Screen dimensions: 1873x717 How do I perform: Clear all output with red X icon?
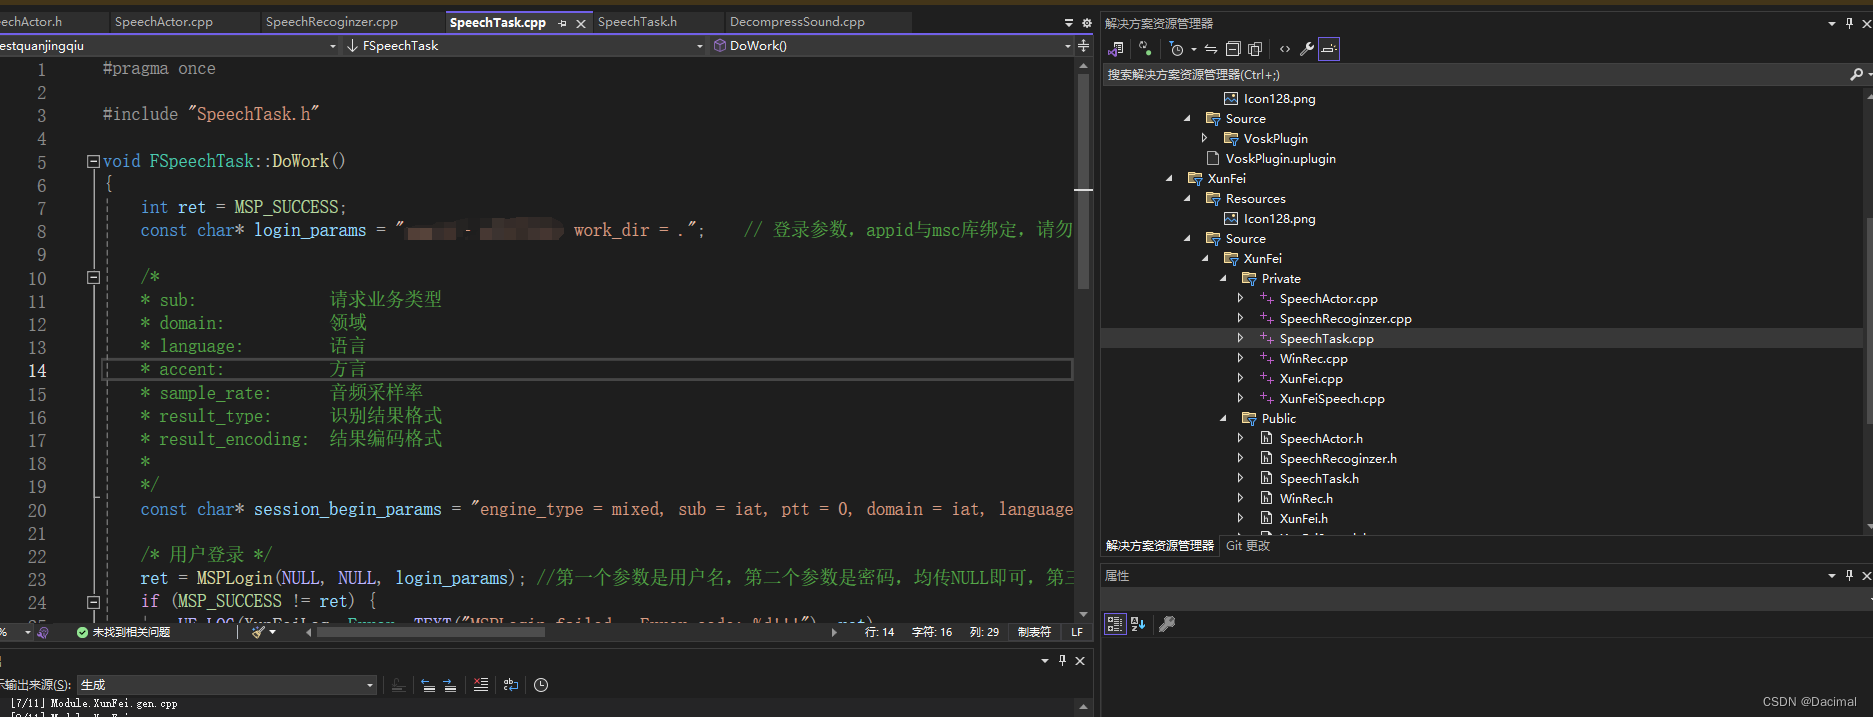481,685
